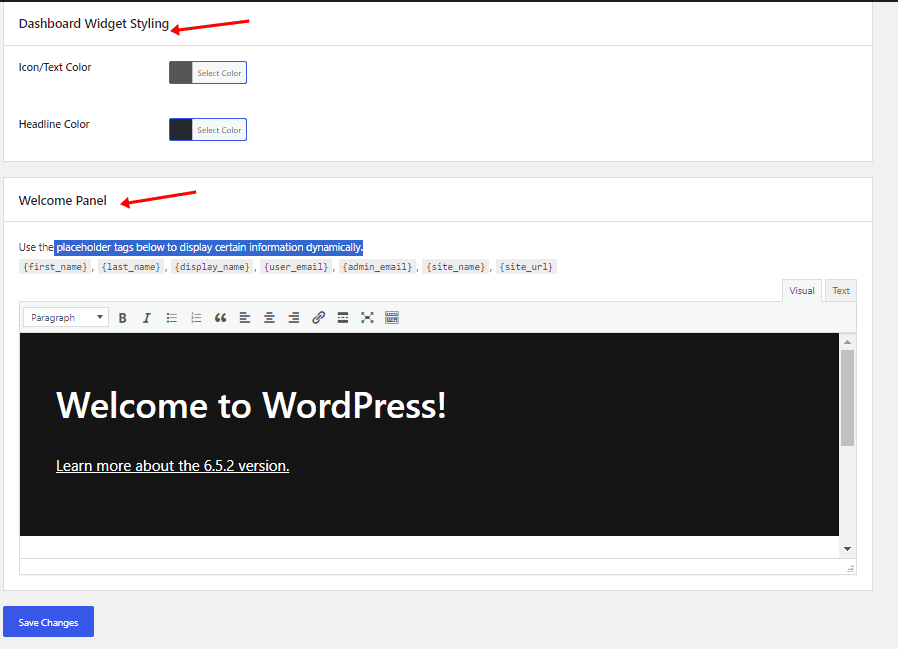
Task: Click the editor scrollbar down arrow
Action: click(x=848, y=549)
